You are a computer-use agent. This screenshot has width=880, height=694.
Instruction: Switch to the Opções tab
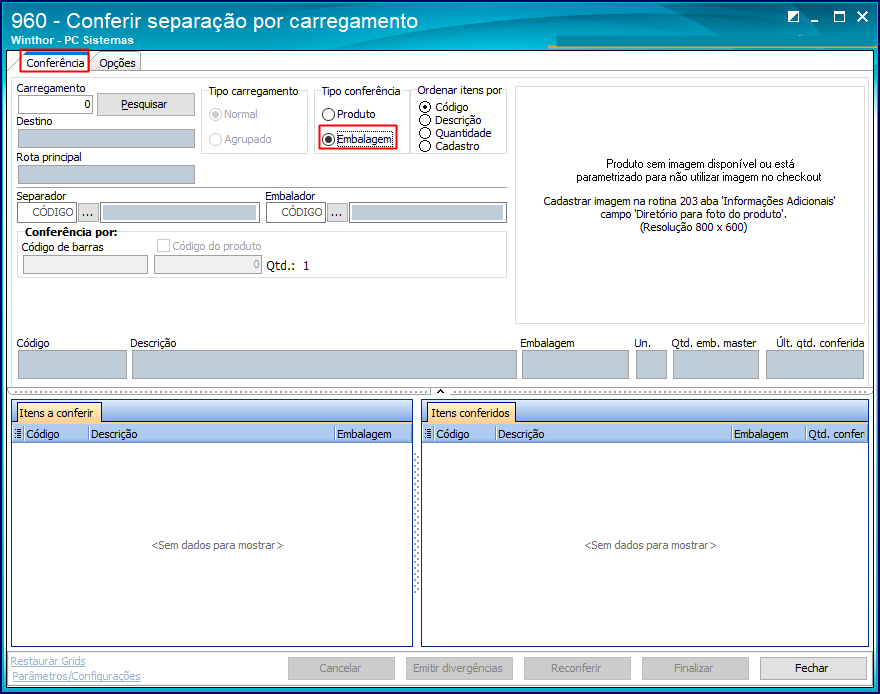(x=117, y=63)
